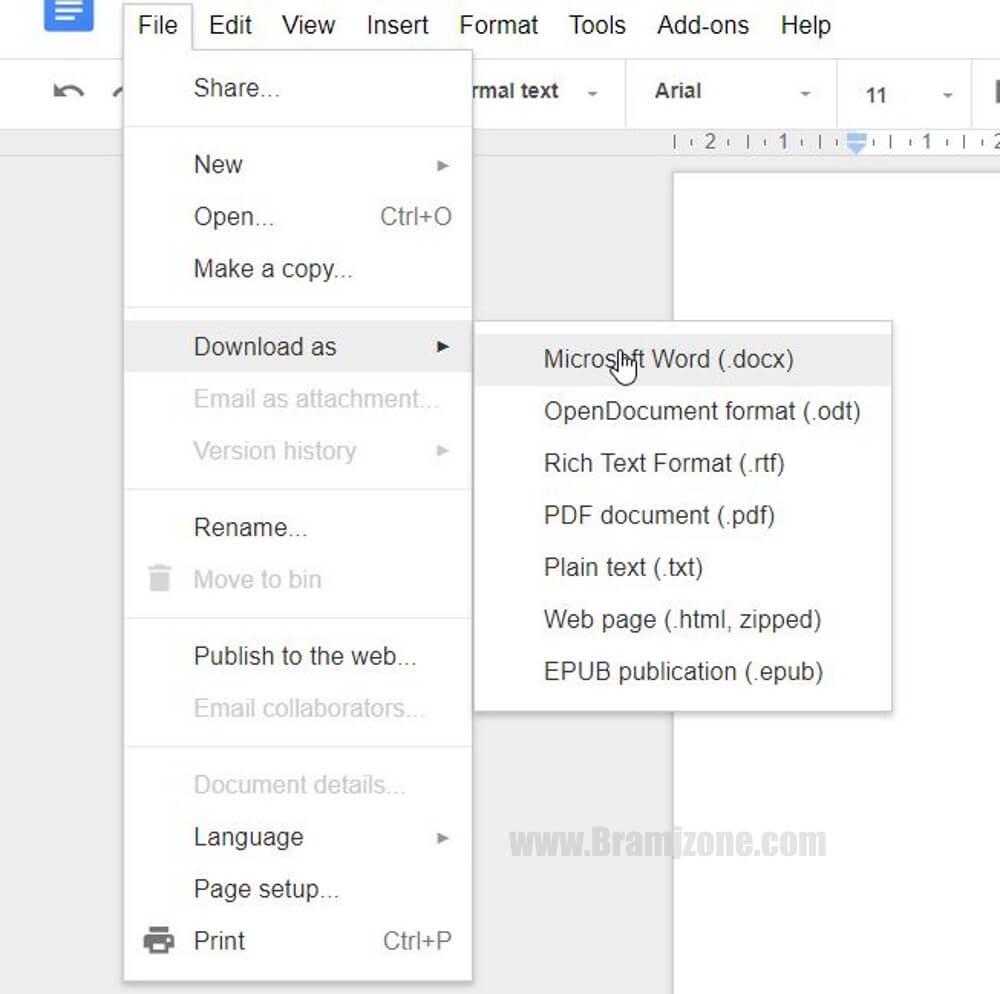The height and width of the screenshot is (994, 1000).
Task: Download as PDF document (.pdf)
Action: tap(682, 515)
